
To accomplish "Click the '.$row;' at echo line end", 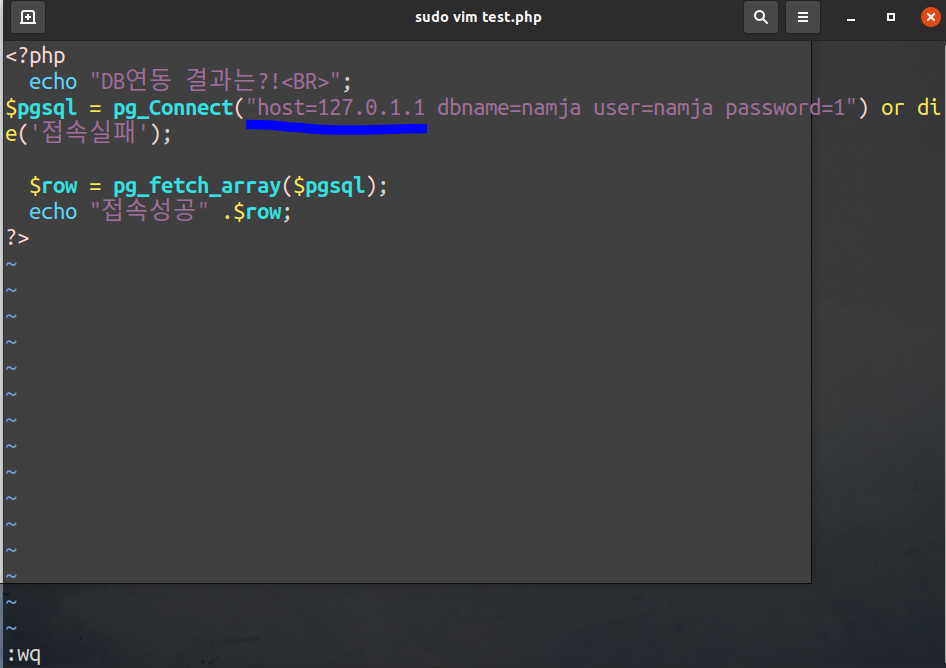I will pyautogui.click(x=257, y=212).
